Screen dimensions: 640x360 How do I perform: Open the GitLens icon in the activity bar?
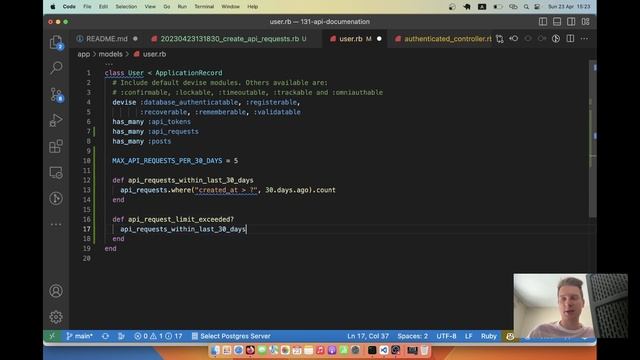[56, 198]
